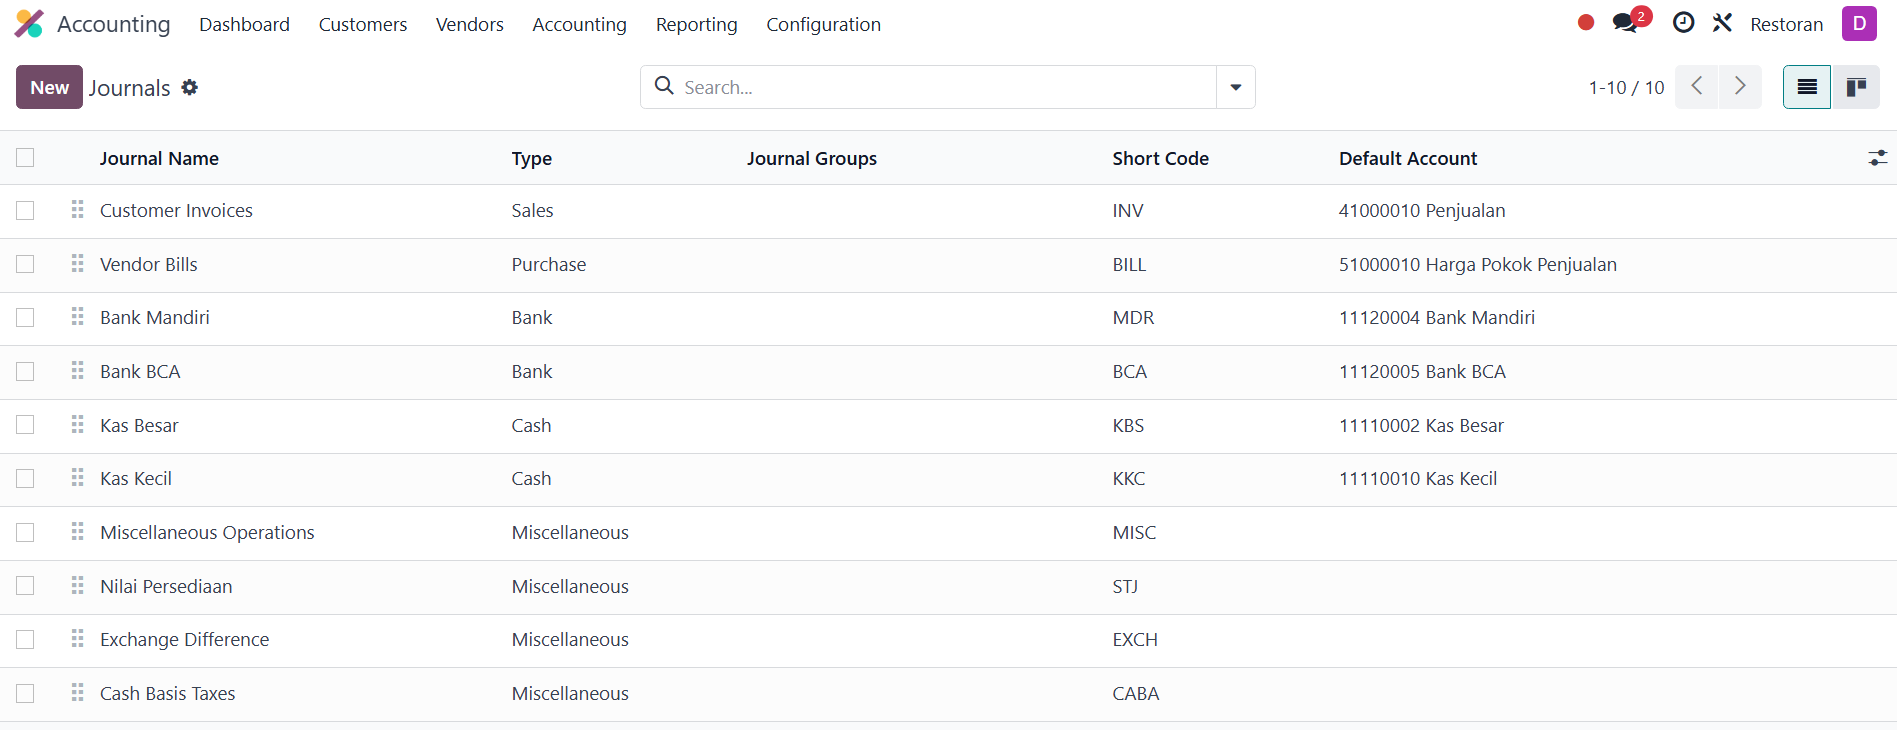
Task: Click the red recording indicator dot
Action: click(1586, 22)
